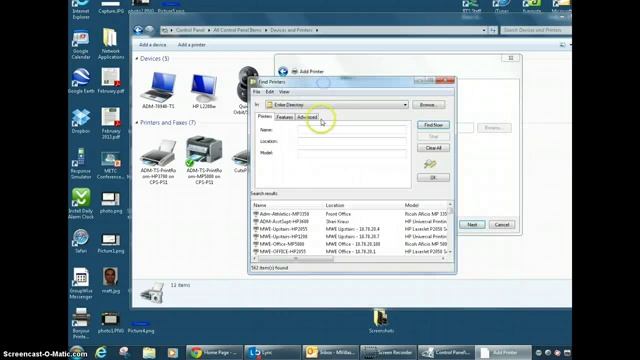Switch to the Features tab
Image resolution: width=640 pixels, height=360 pixels.
tap(284, 117)
